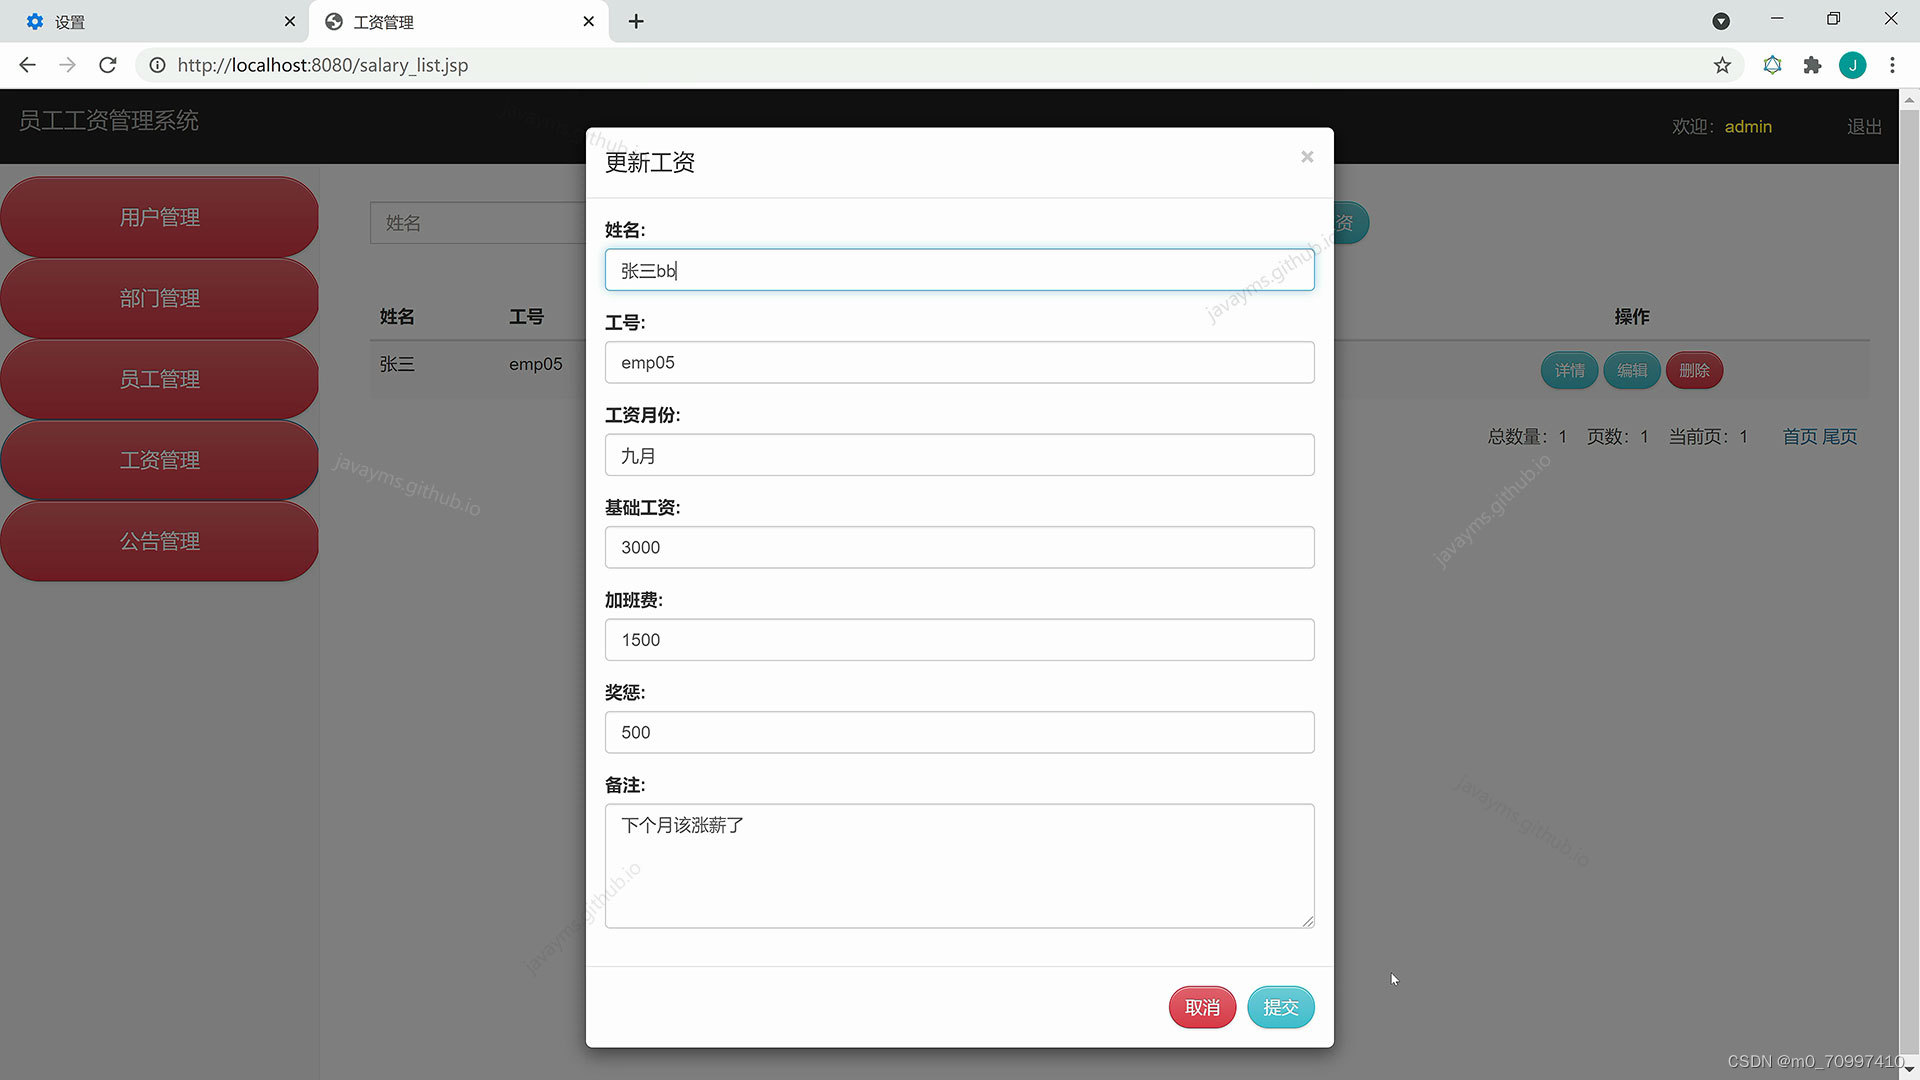Viewport: 1920px width, 1080px height.
Task: Click the 编辑 button for 张三
Action: point(1632,370)
